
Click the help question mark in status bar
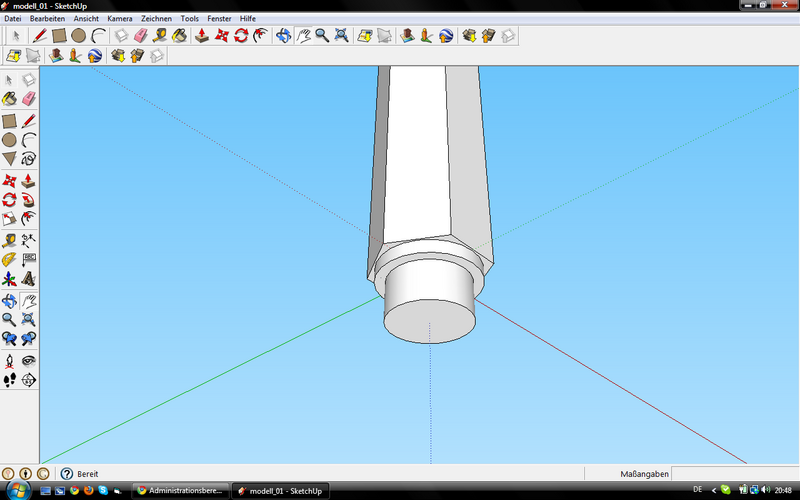[x=67, y=473]
